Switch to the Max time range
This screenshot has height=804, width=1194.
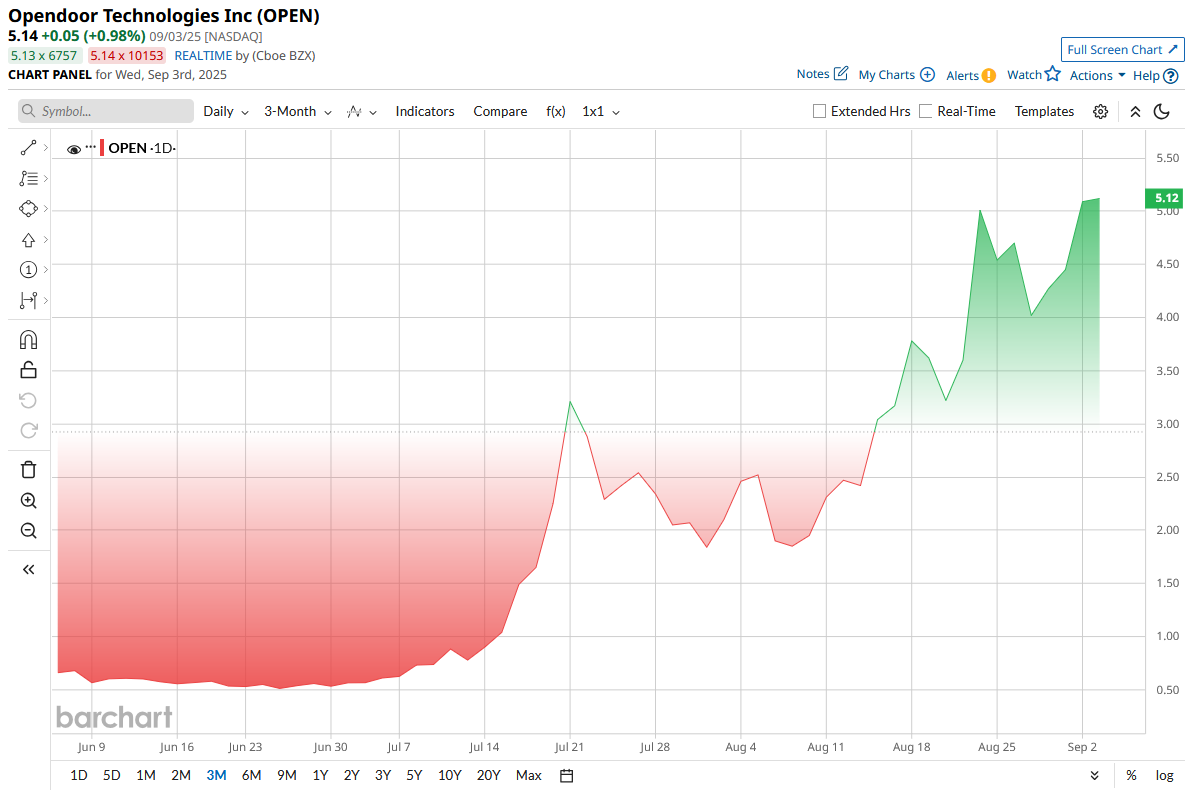(x=528, y=775)
